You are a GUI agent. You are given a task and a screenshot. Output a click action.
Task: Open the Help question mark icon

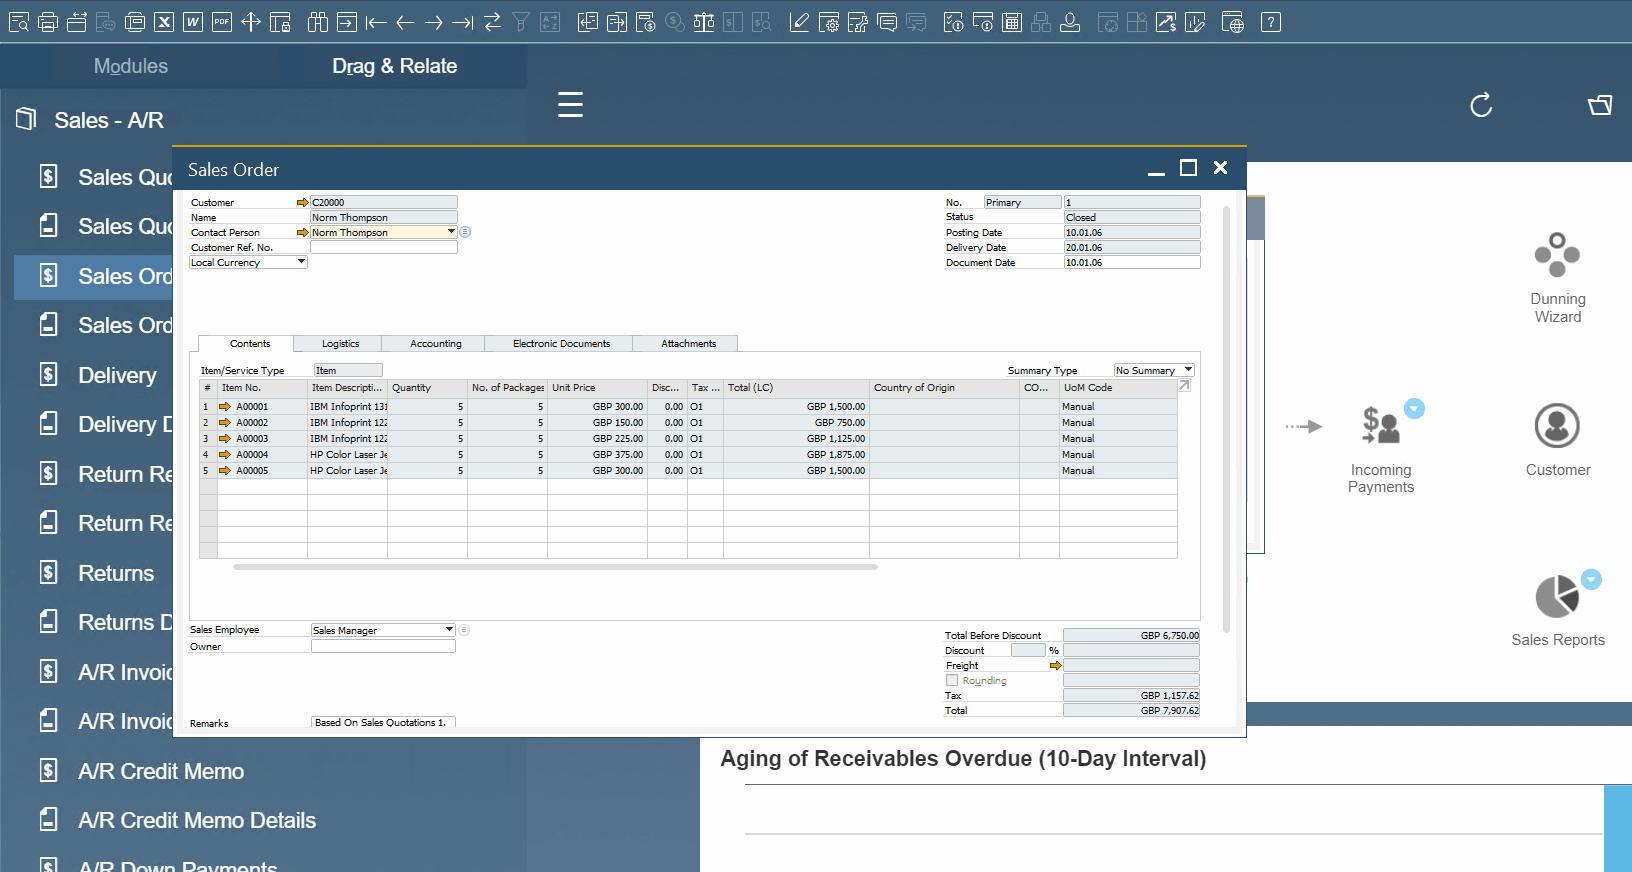pyautogui.click(x=1270, y=22)
